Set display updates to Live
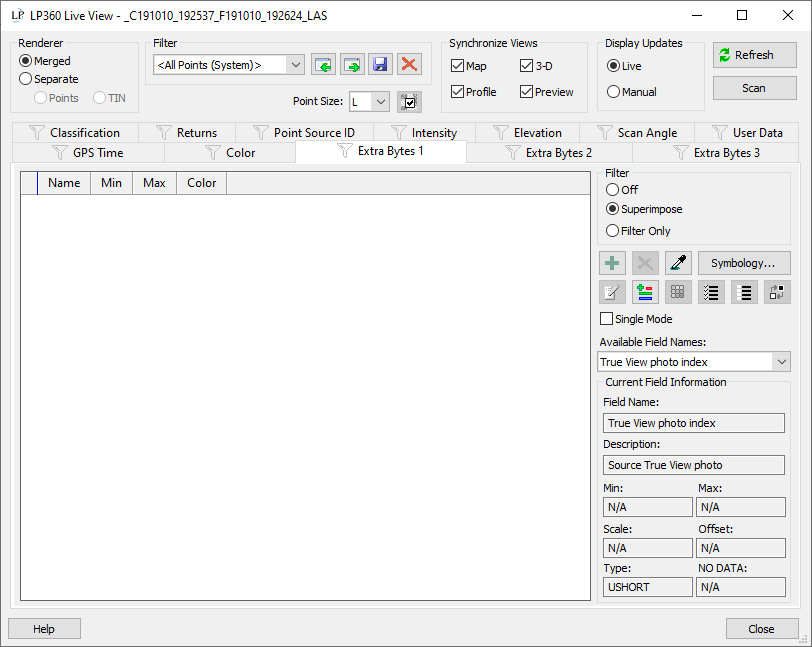Screen dimensions: 812x647 click(x=624, y=66)
